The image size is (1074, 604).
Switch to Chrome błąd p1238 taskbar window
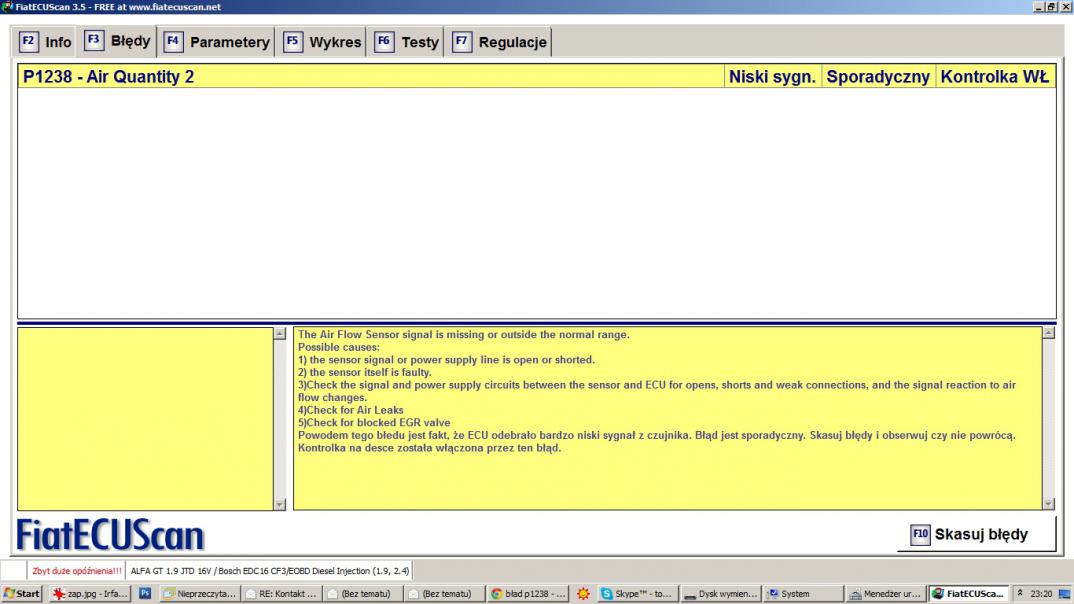pyautogui.click(x=528, y=594)
